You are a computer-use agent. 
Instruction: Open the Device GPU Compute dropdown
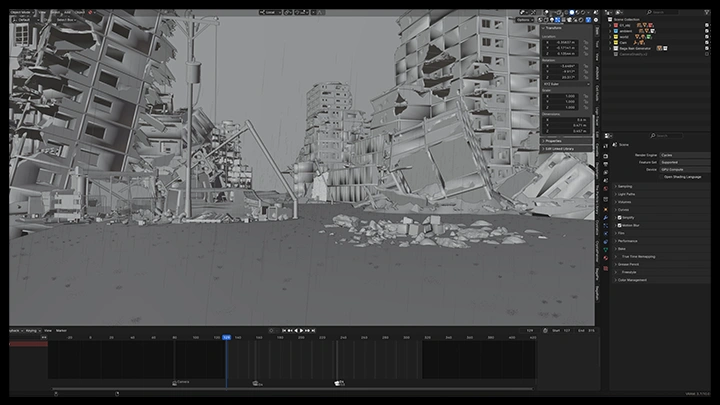coord(685,169)
